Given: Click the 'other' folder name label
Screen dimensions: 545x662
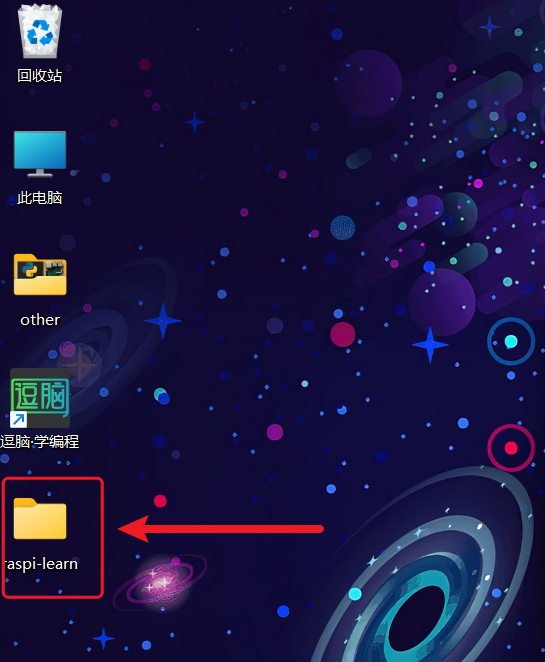Looking at the screenshot, I should 40,320.
